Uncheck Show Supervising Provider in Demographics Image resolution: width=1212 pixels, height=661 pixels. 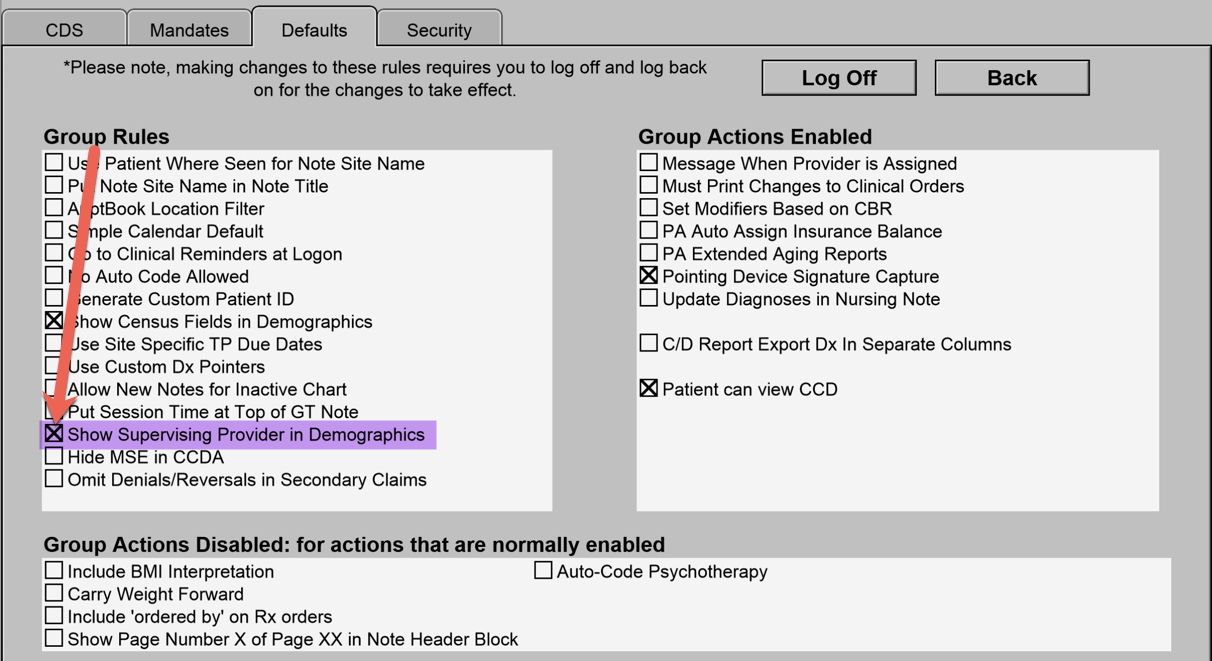click(x=55, y=434)
